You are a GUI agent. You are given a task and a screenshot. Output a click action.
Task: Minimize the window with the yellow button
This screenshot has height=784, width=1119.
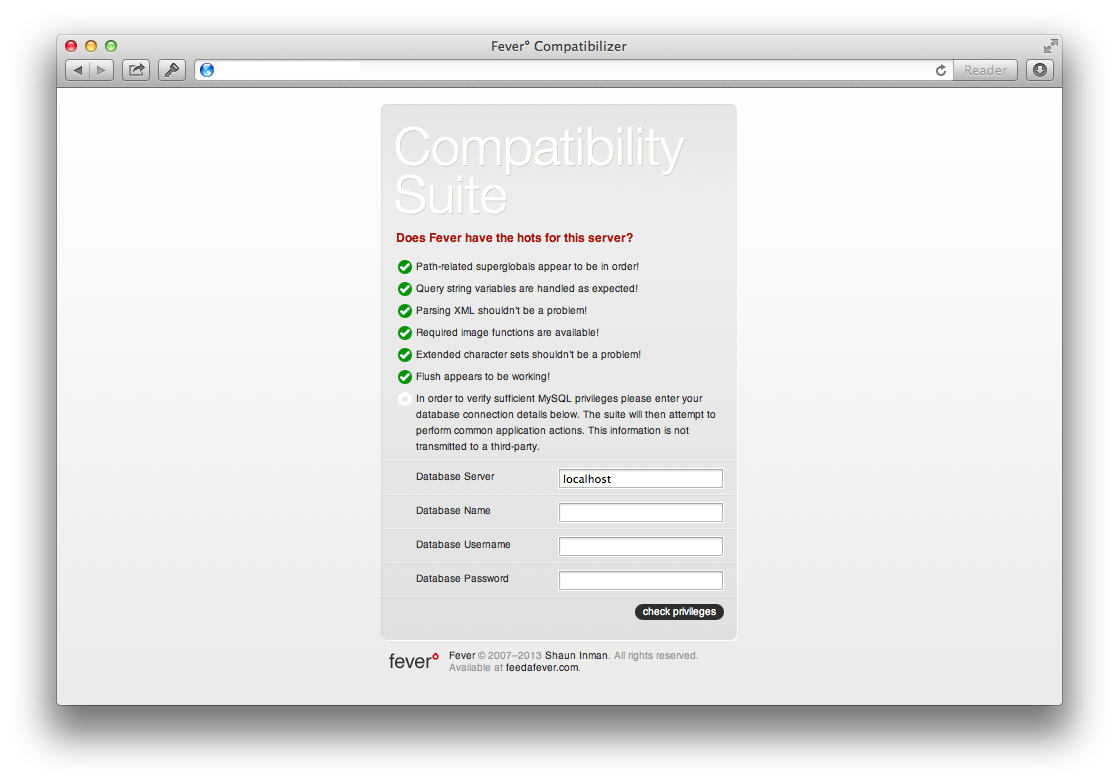pos(91,46)
